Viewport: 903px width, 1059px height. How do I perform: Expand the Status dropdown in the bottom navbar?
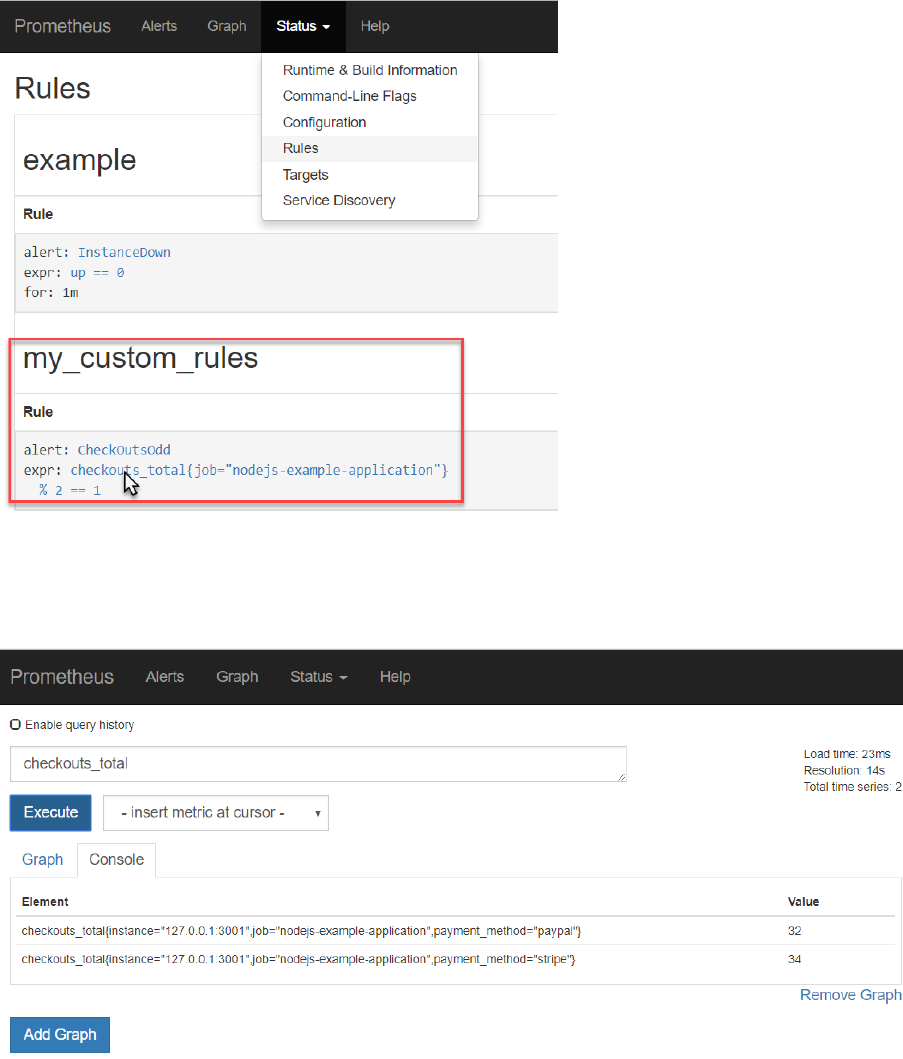tap(319, 677)
